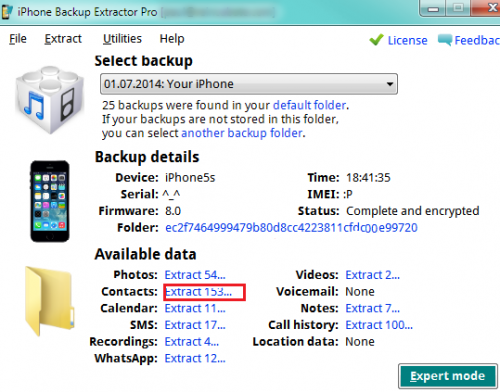Click the Status value Complete and encrypted
Screen dimensions: 500x392
(413, 211)
